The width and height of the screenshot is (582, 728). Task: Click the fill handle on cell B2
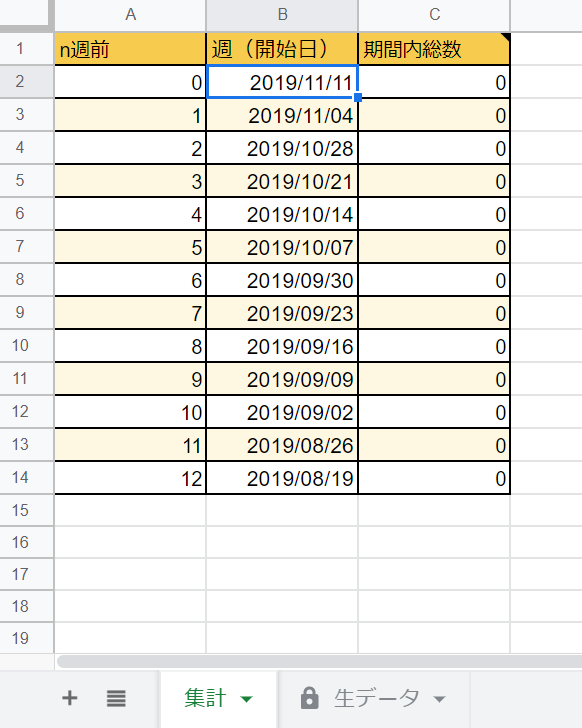[358, 97]
